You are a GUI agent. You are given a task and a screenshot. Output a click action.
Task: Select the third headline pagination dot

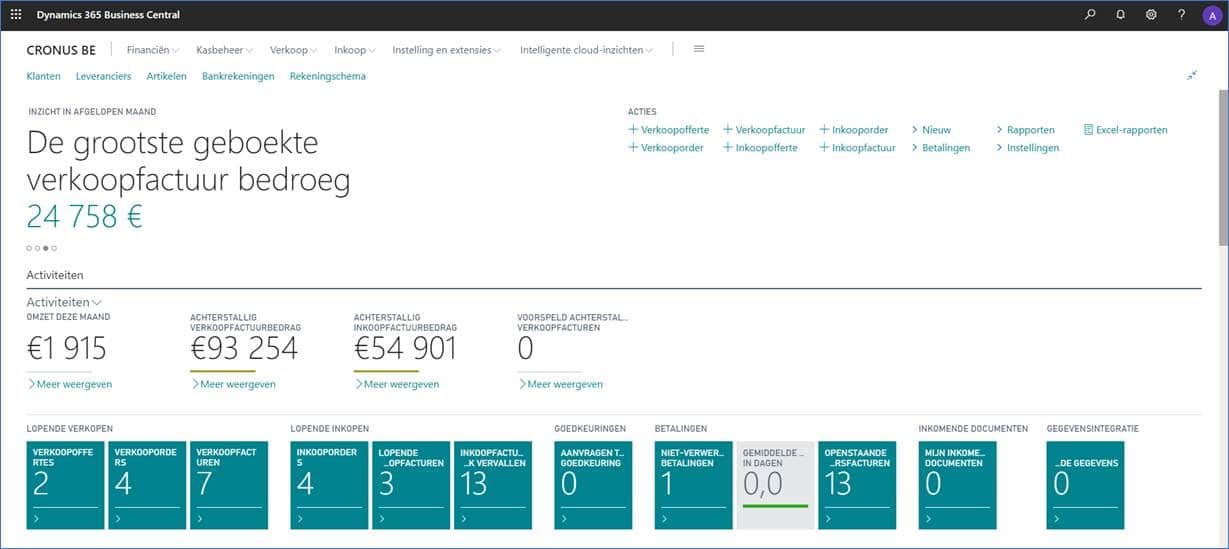point(46,247)
